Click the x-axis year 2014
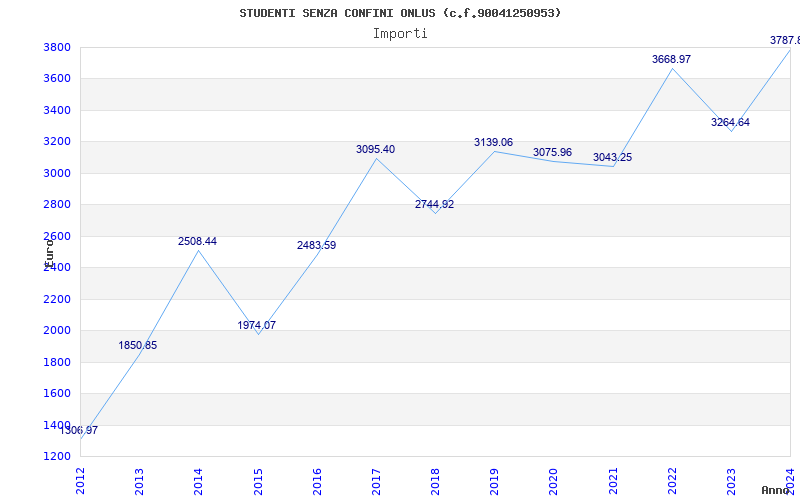 tap(198, 481)
